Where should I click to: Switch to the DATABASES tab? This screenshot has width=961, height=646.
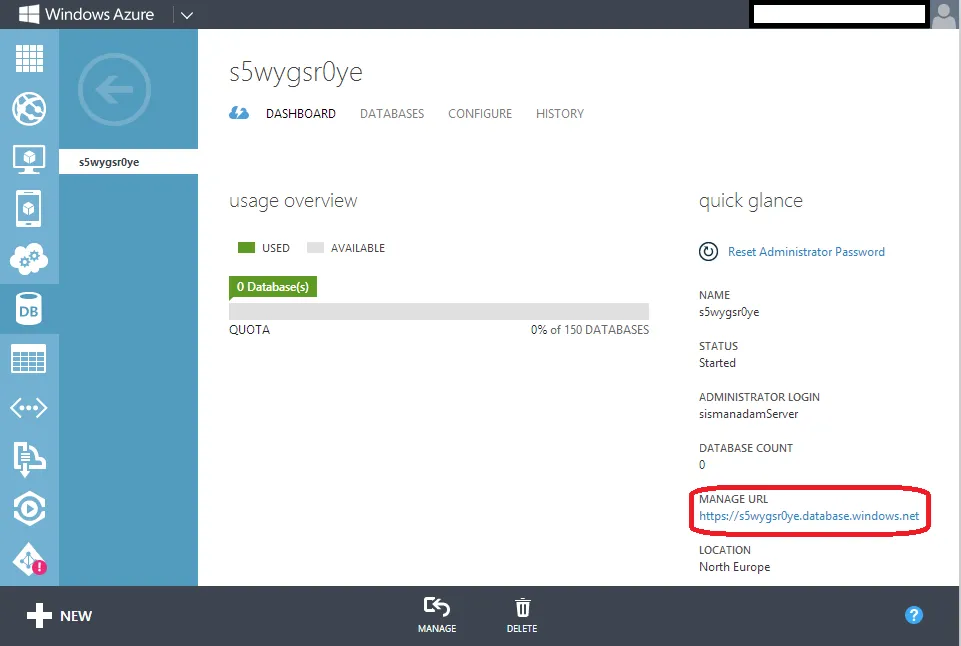392,114
